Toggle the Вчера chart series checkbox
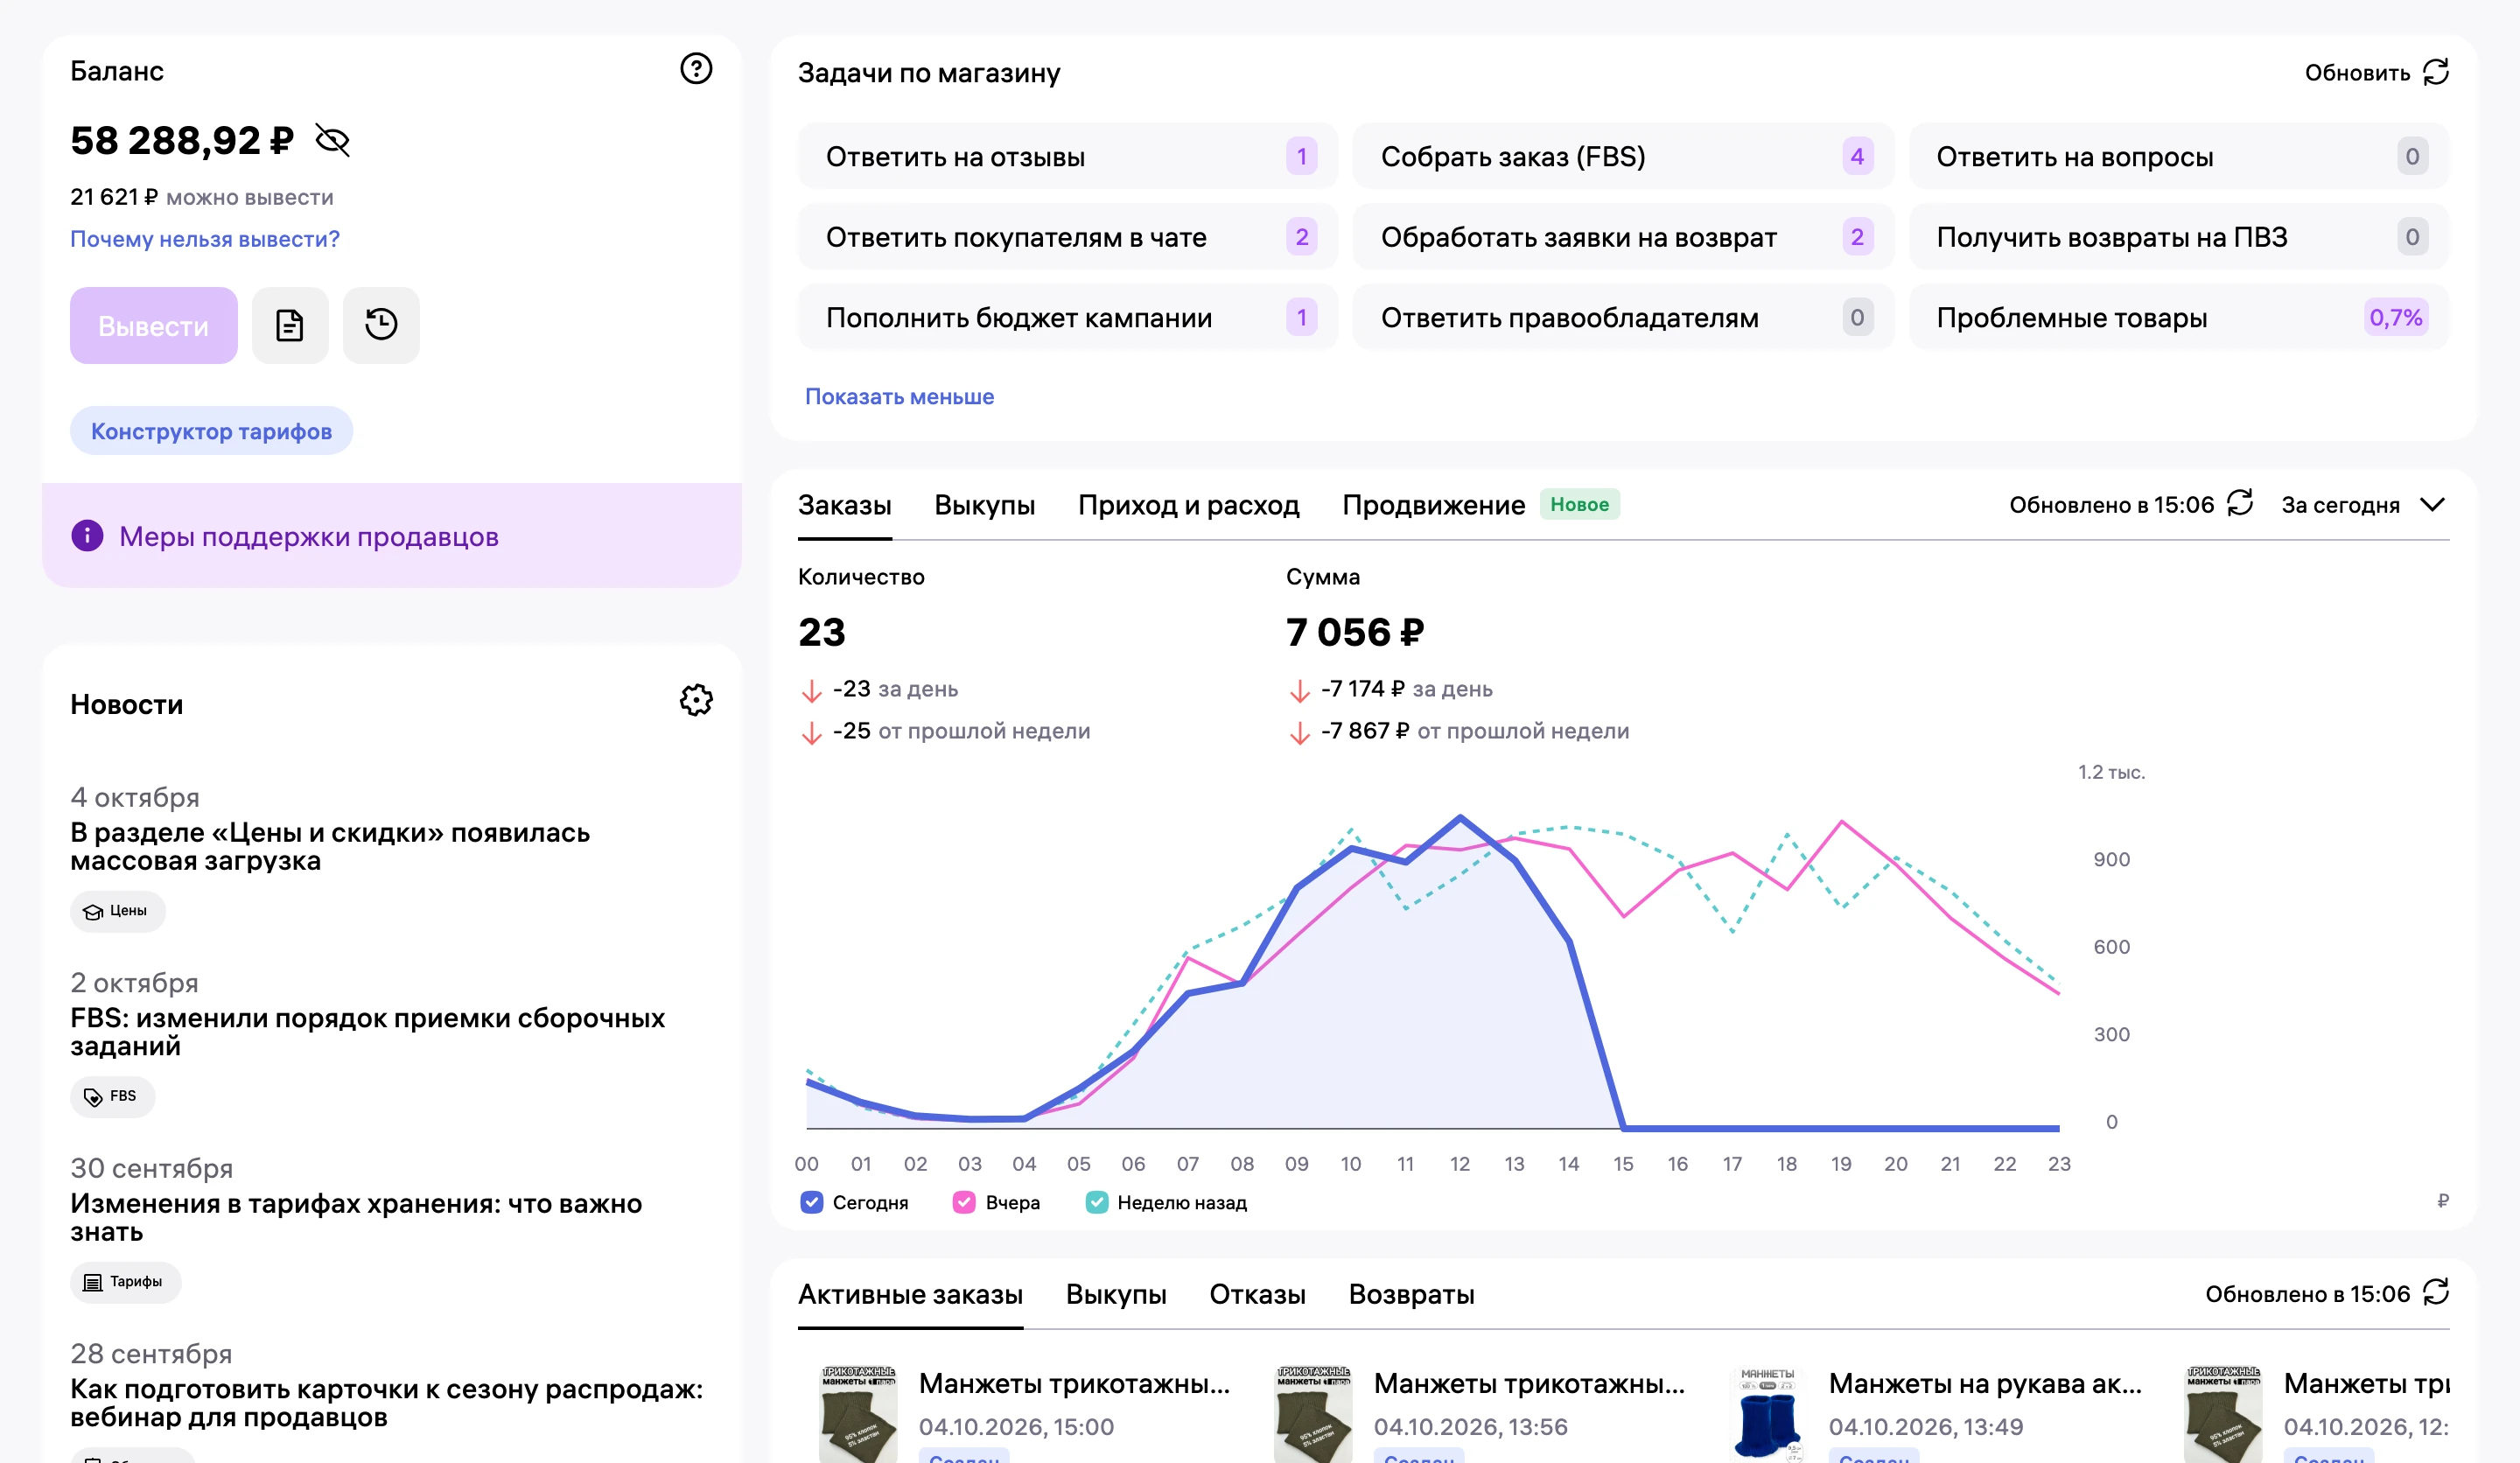The height and width of the screenshot is (1463, 2520). coord(964,1202)
